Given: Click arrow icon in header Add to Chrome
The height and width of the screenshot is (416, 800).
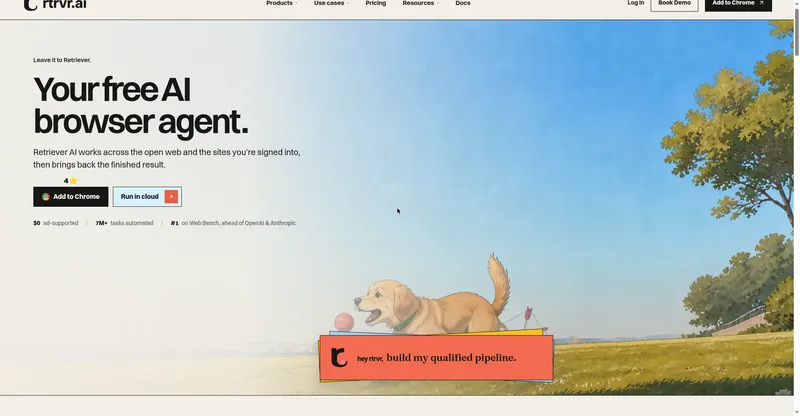Looking at the screenshot, I should tap(761, 3).
